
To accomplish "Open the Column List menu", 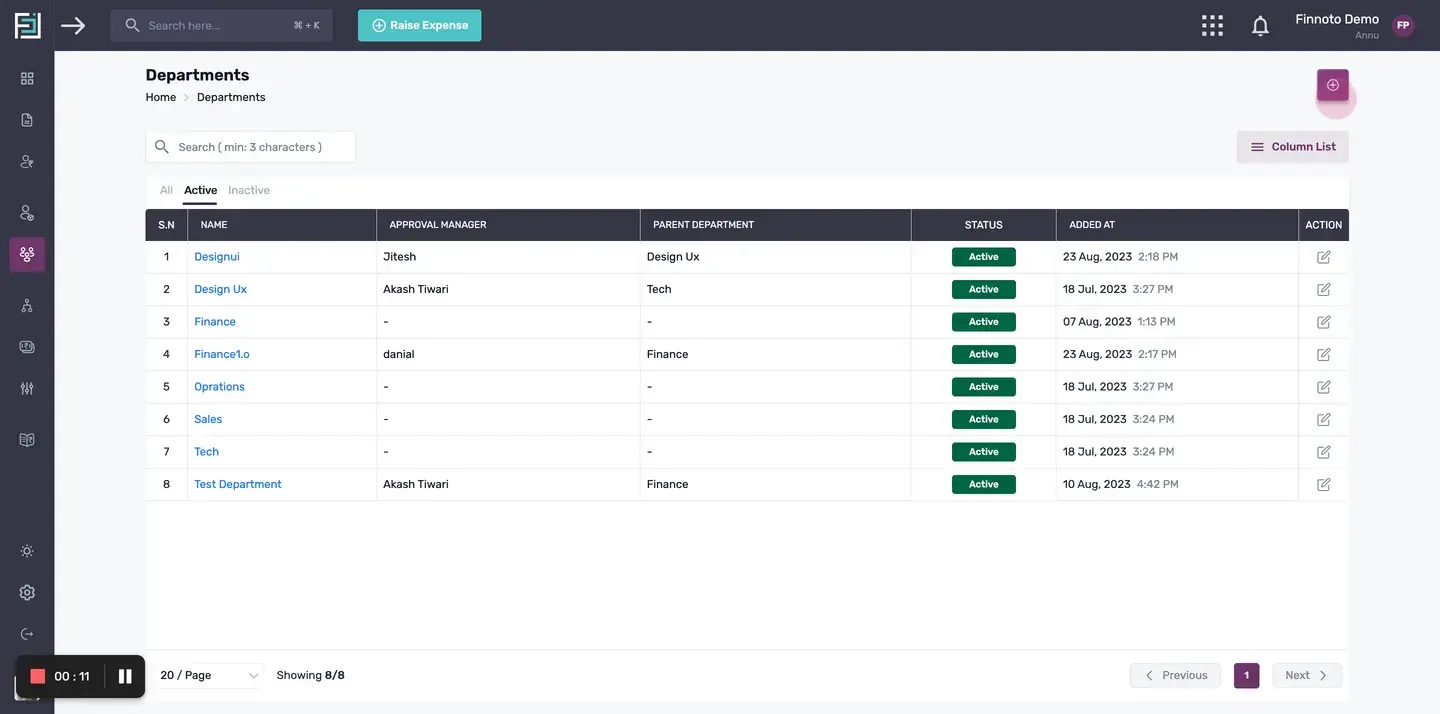I will (x=1292, y=147).
